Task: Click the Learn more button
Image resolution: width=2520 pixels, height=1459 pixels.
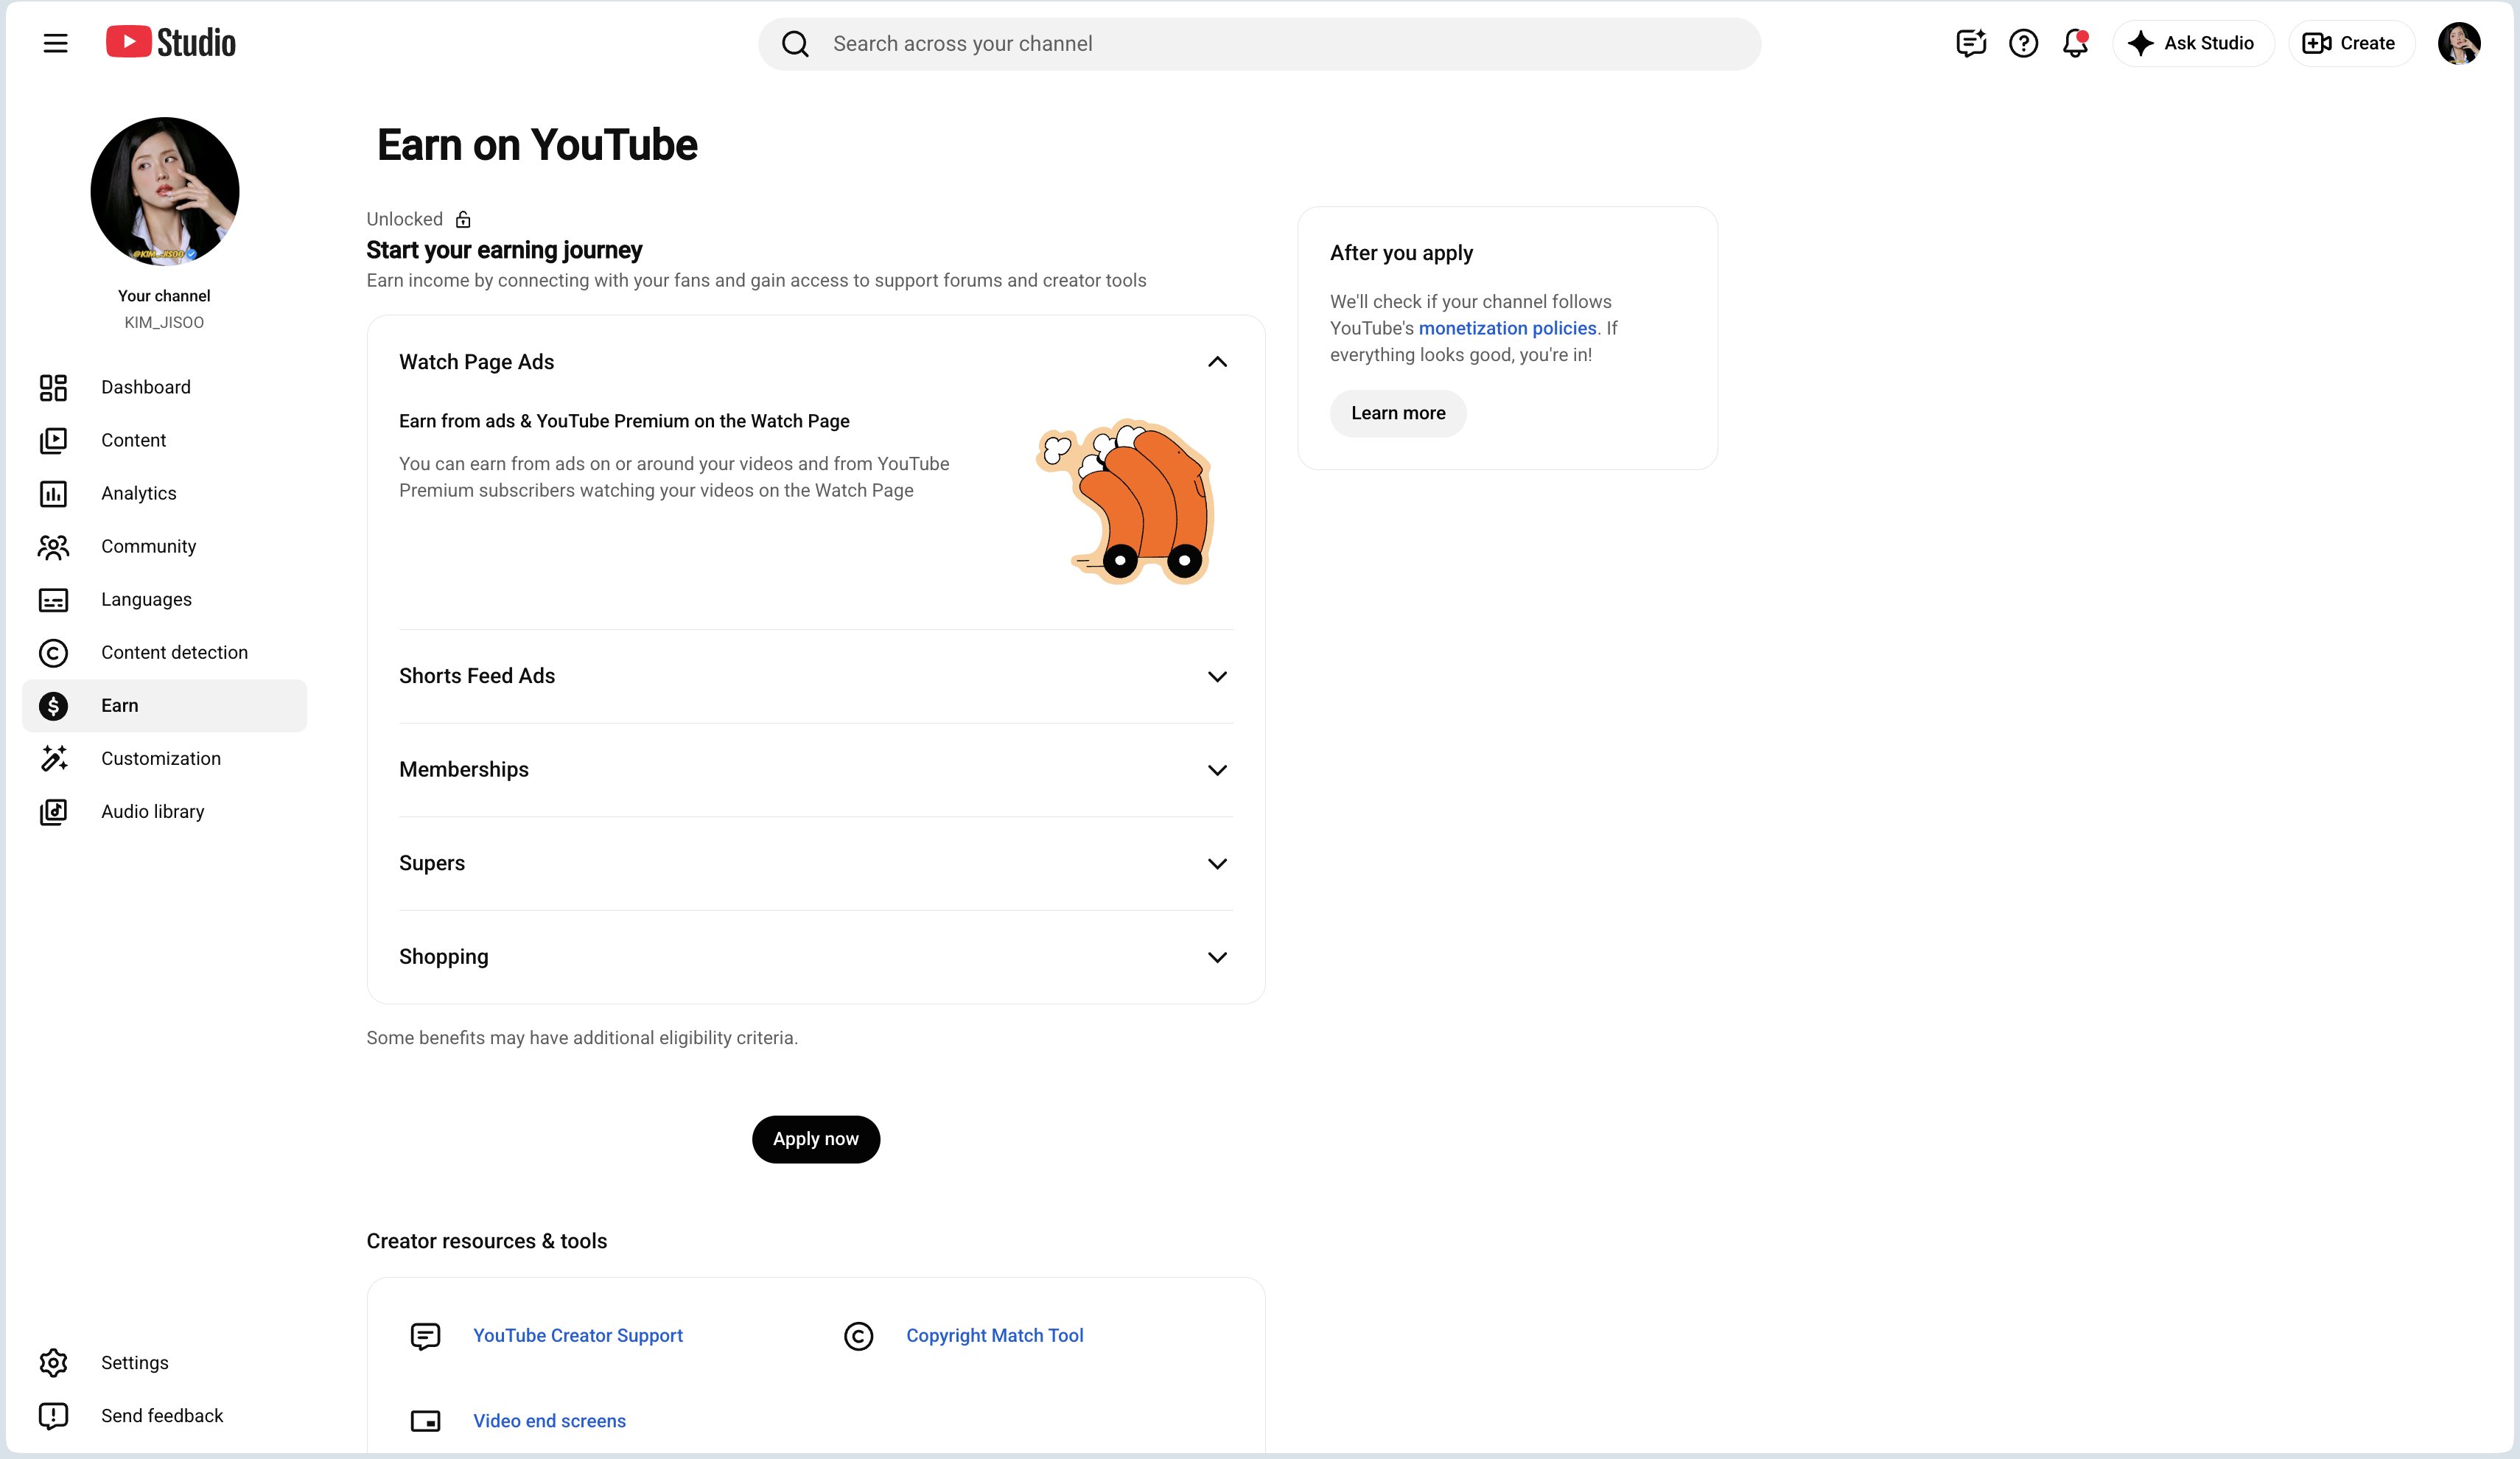Action: pos(1398,413)
